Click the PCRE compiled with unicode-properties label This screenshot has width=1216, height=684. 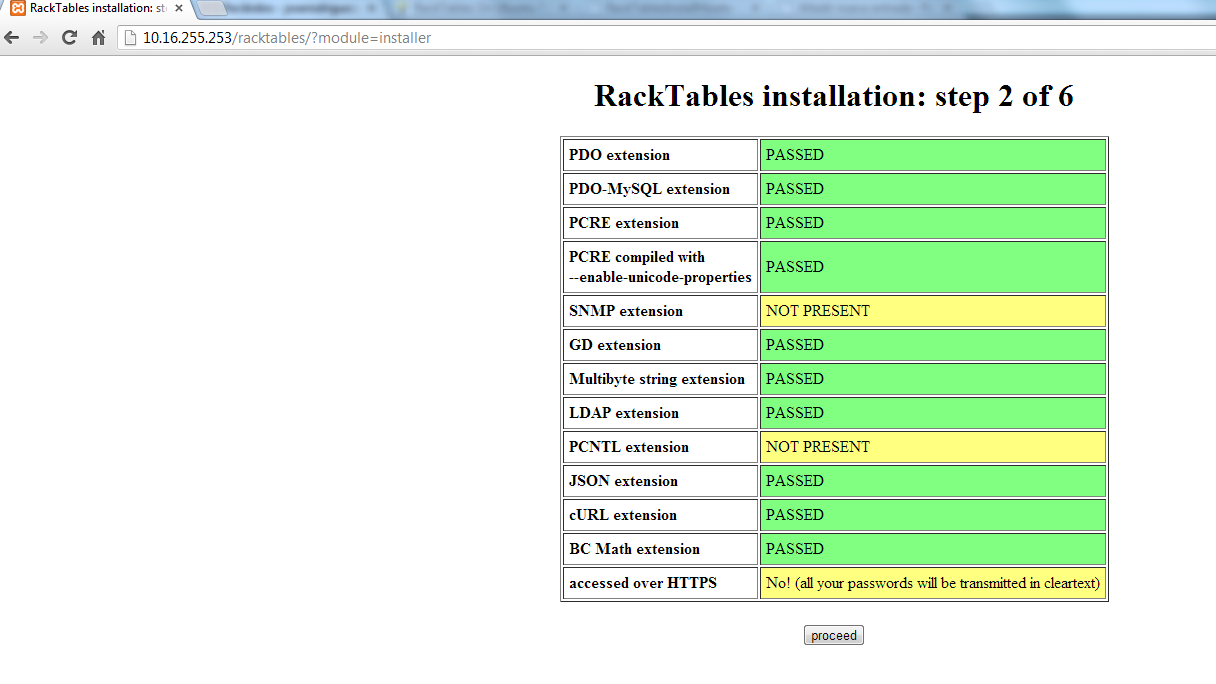click(x=659, y=267)
